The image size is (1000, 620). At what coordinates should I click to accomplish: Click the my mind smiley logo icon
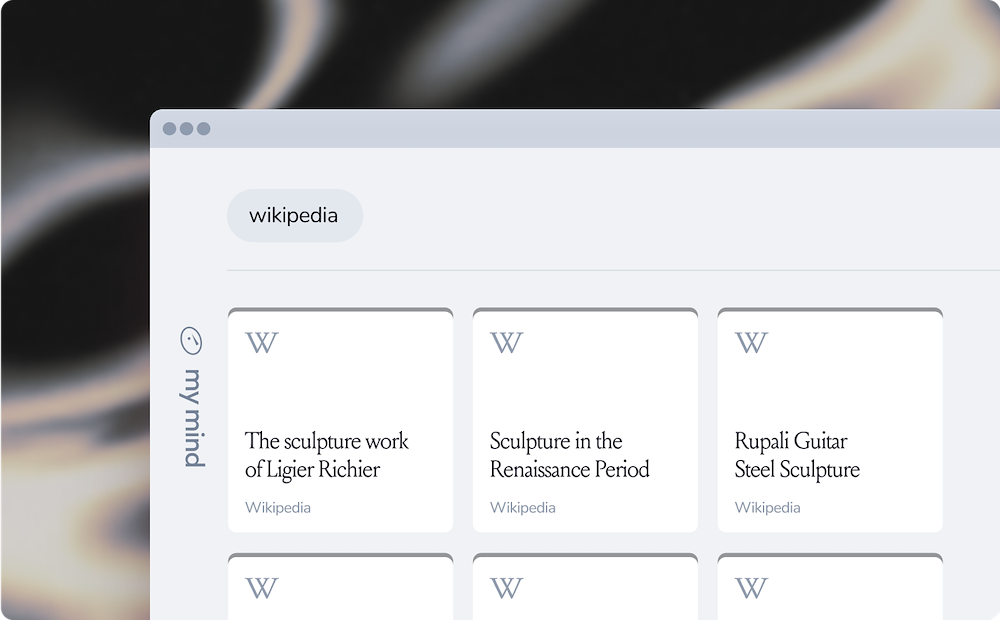click(x=191, y=341)
